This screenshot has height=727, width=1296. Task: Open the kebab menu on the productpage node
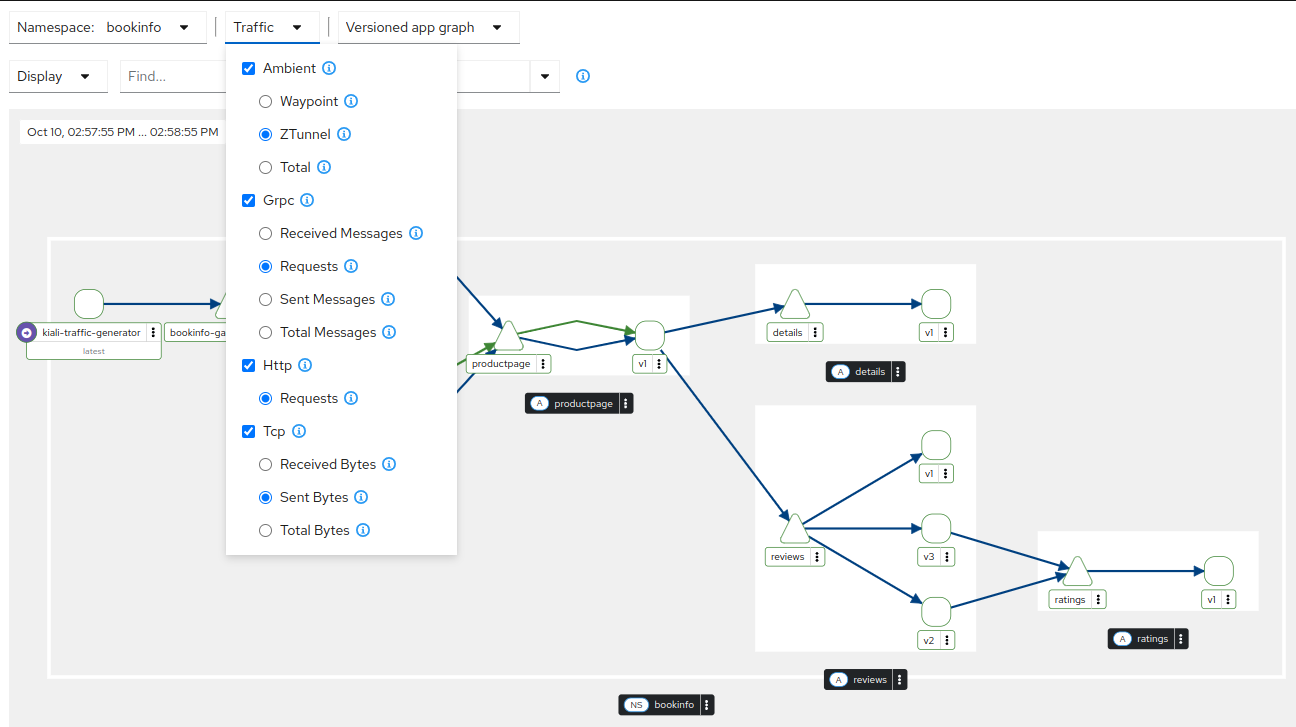point(544,363)
